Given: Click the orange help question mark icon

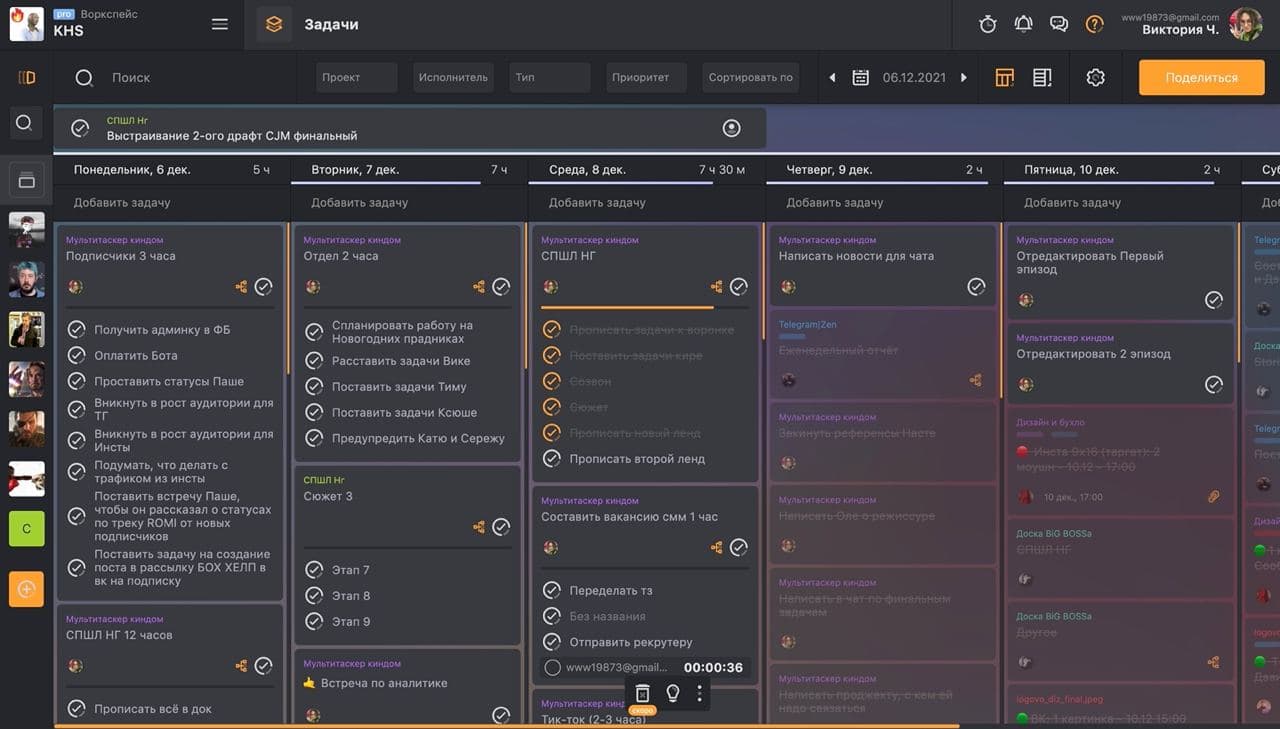Looking at the screenshot, I should (x=1095, y=24).
